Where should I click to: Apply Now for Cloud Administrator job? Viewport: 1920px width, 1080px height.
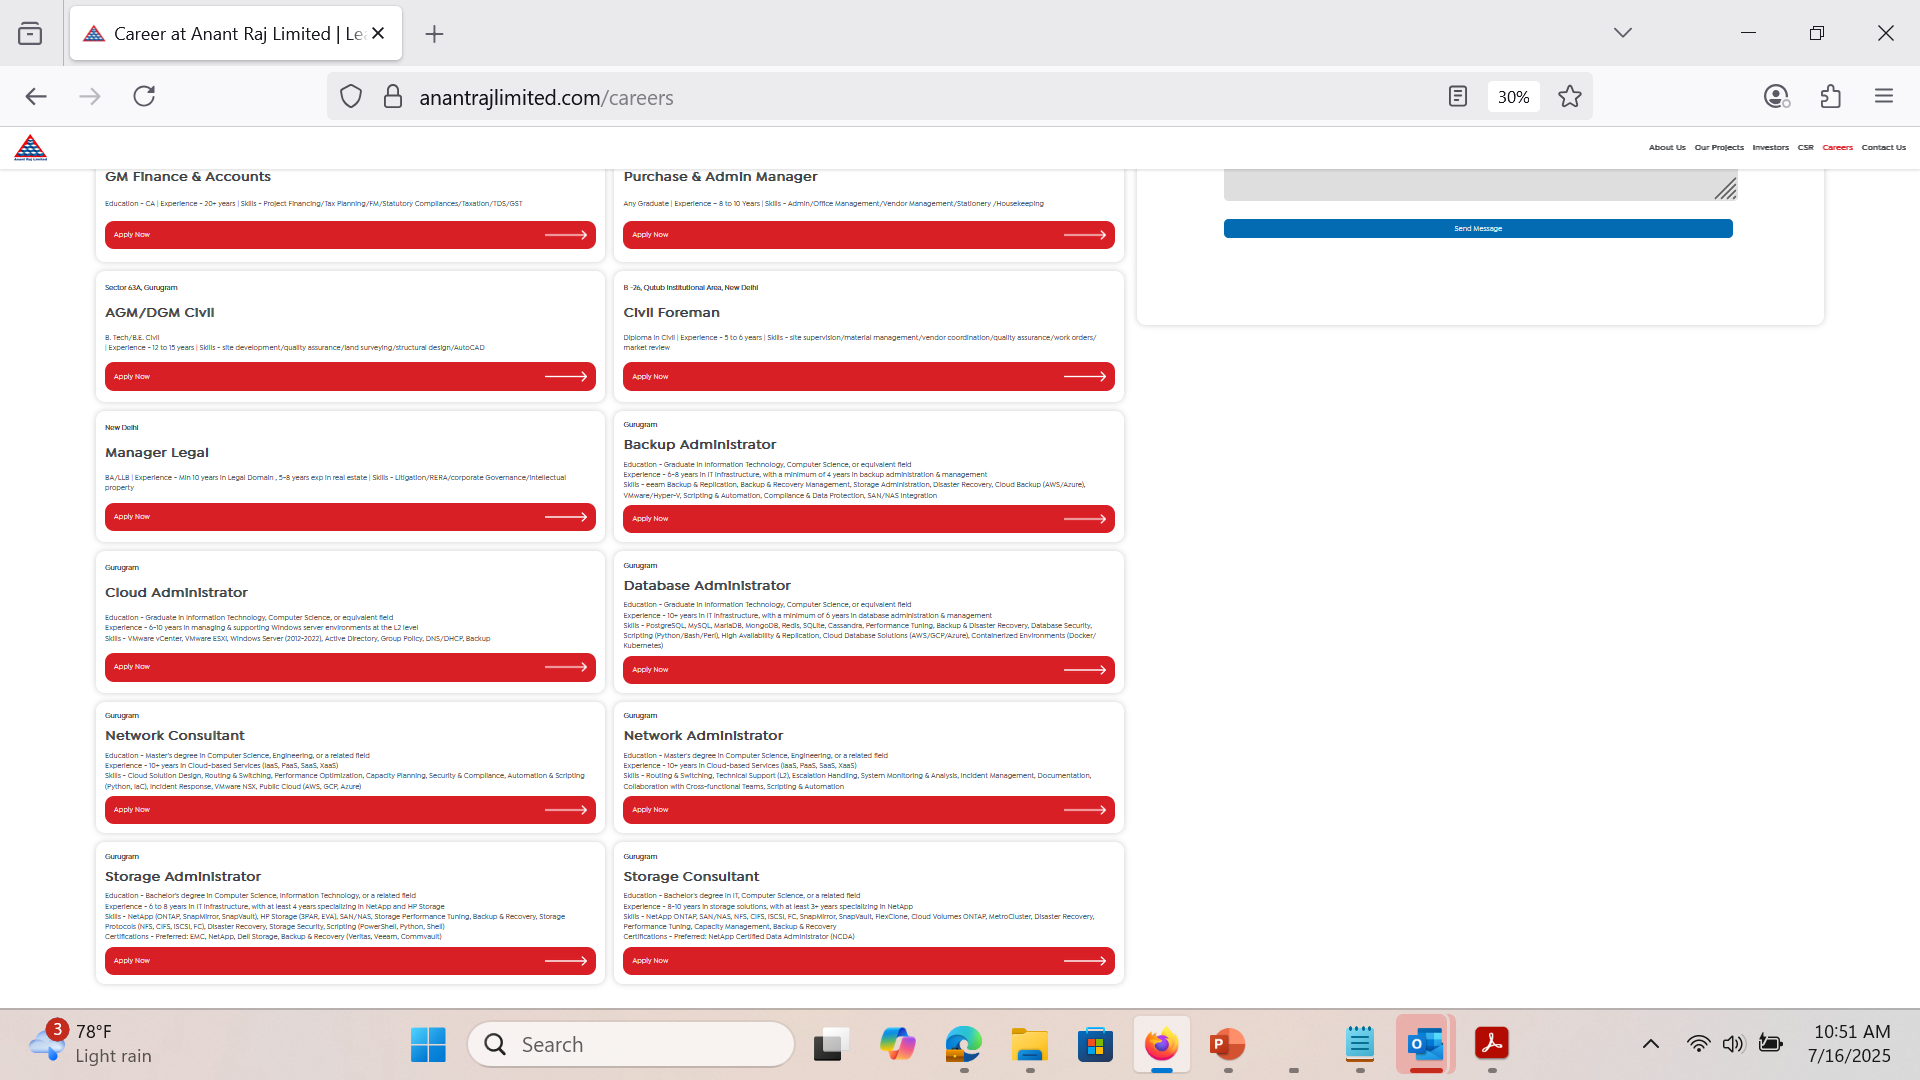click(350, 667)
